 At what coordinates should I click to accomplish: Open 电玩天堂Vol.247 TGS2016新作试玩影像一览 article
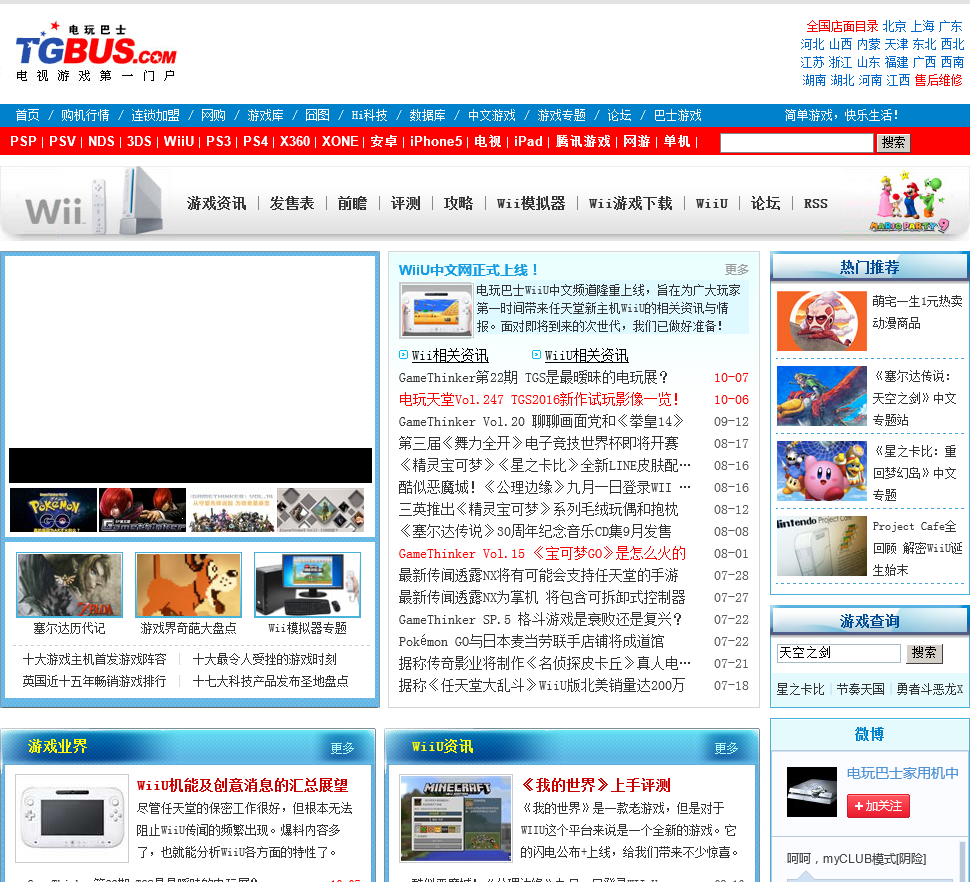[x=539, y=400]
